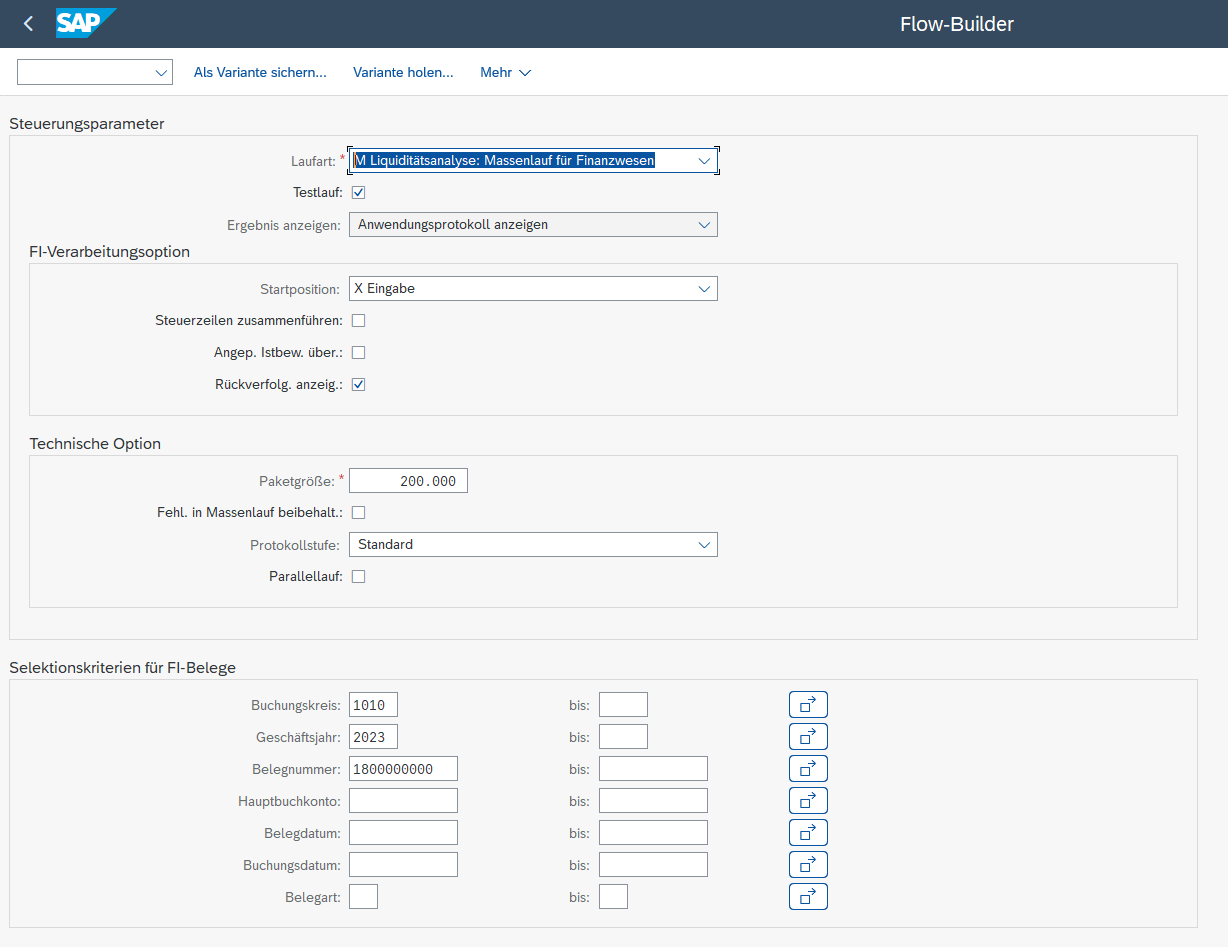Expand the Laufart dropdown

coord(704,161)
